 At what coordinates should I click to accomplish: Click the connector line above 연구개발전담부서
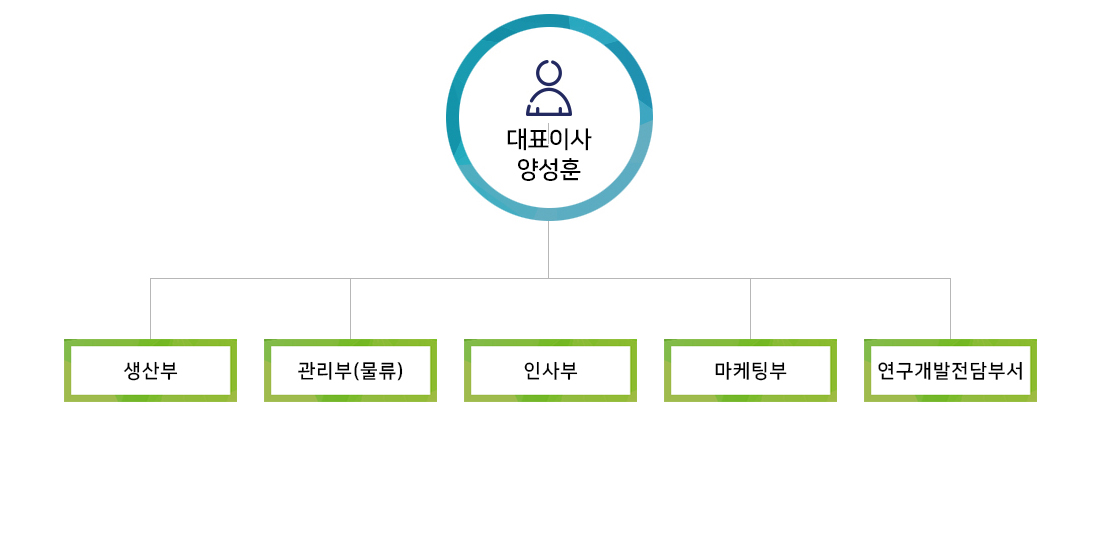(950, 310)
